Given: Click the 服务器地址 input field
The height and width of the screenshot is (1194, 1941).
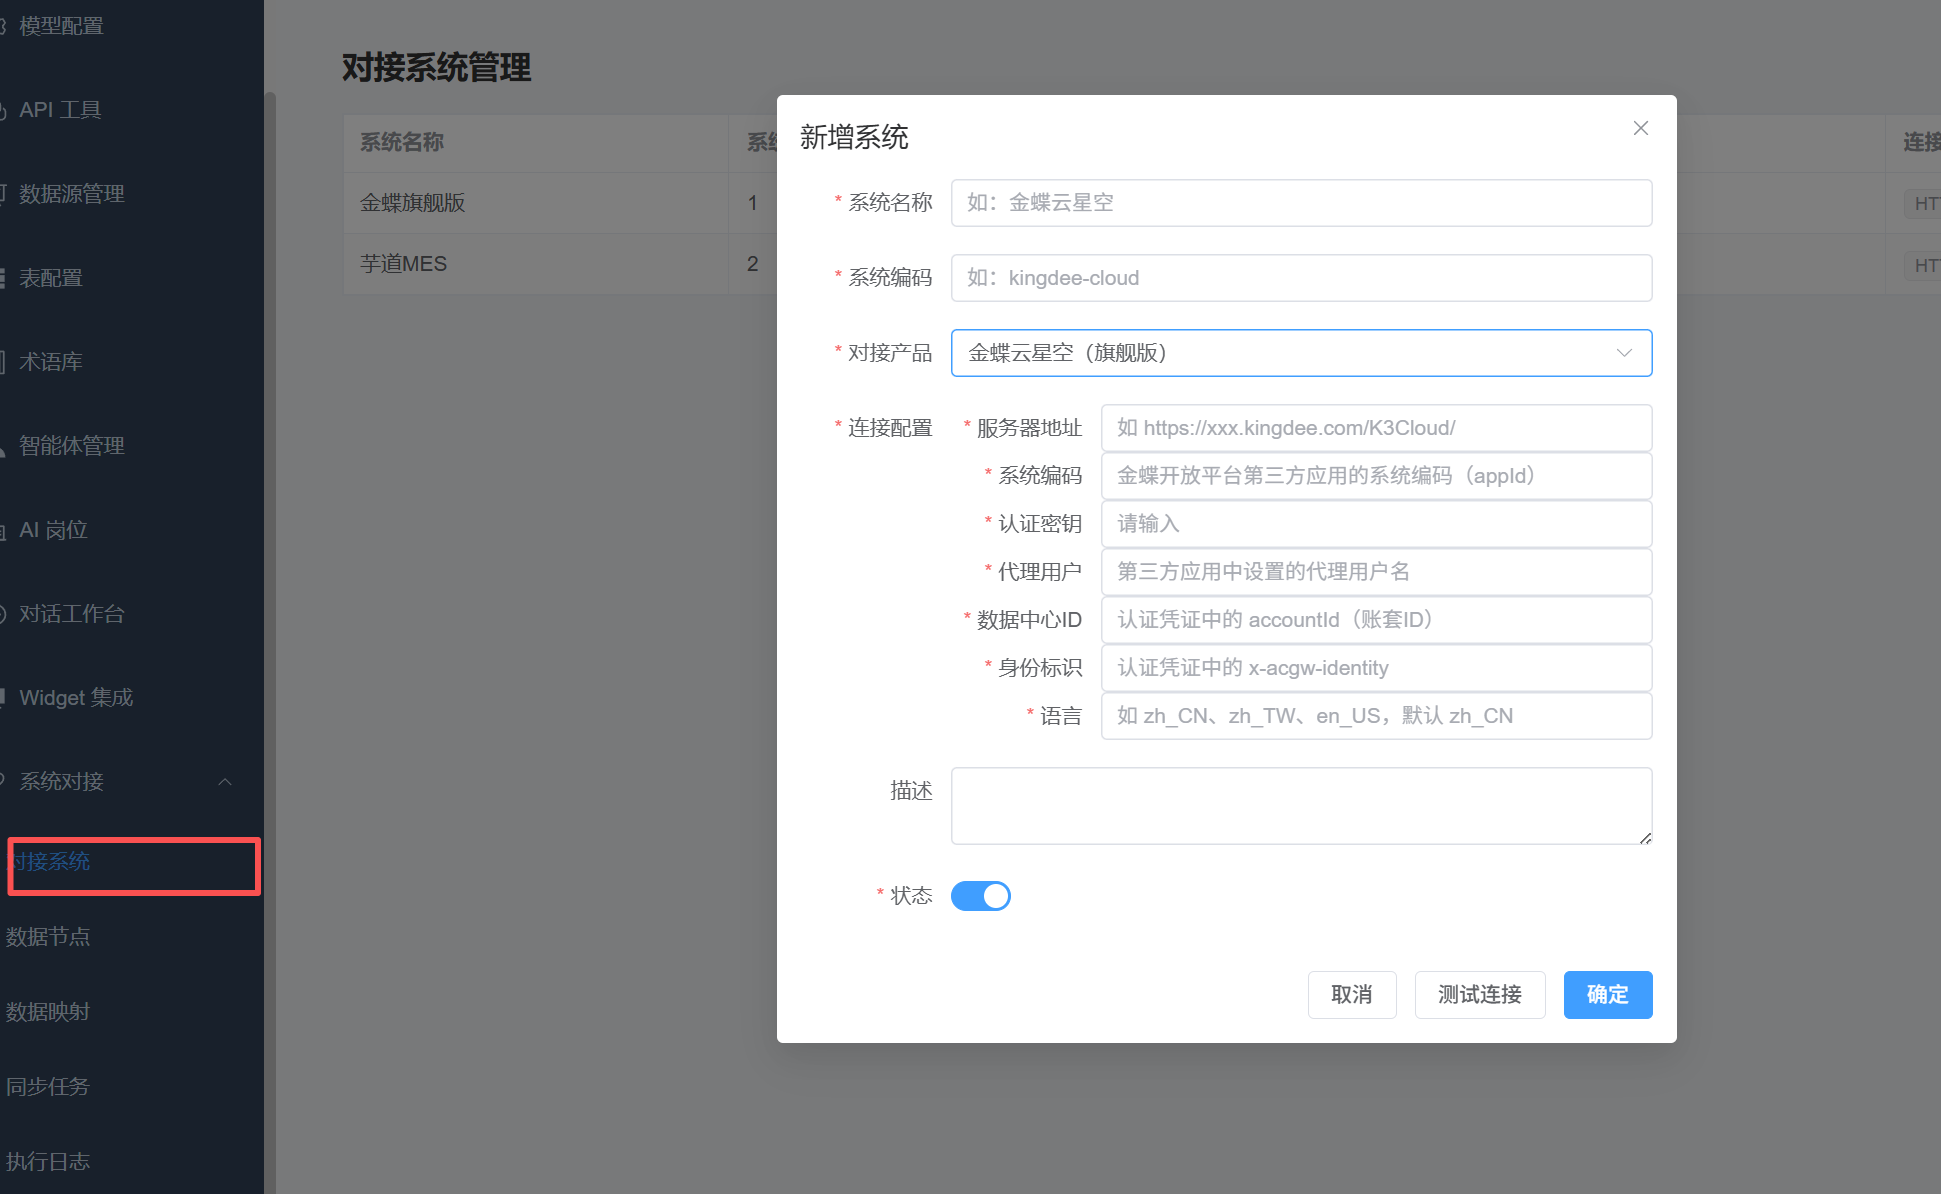Looking at the screenshot, I should [1376, 428].
